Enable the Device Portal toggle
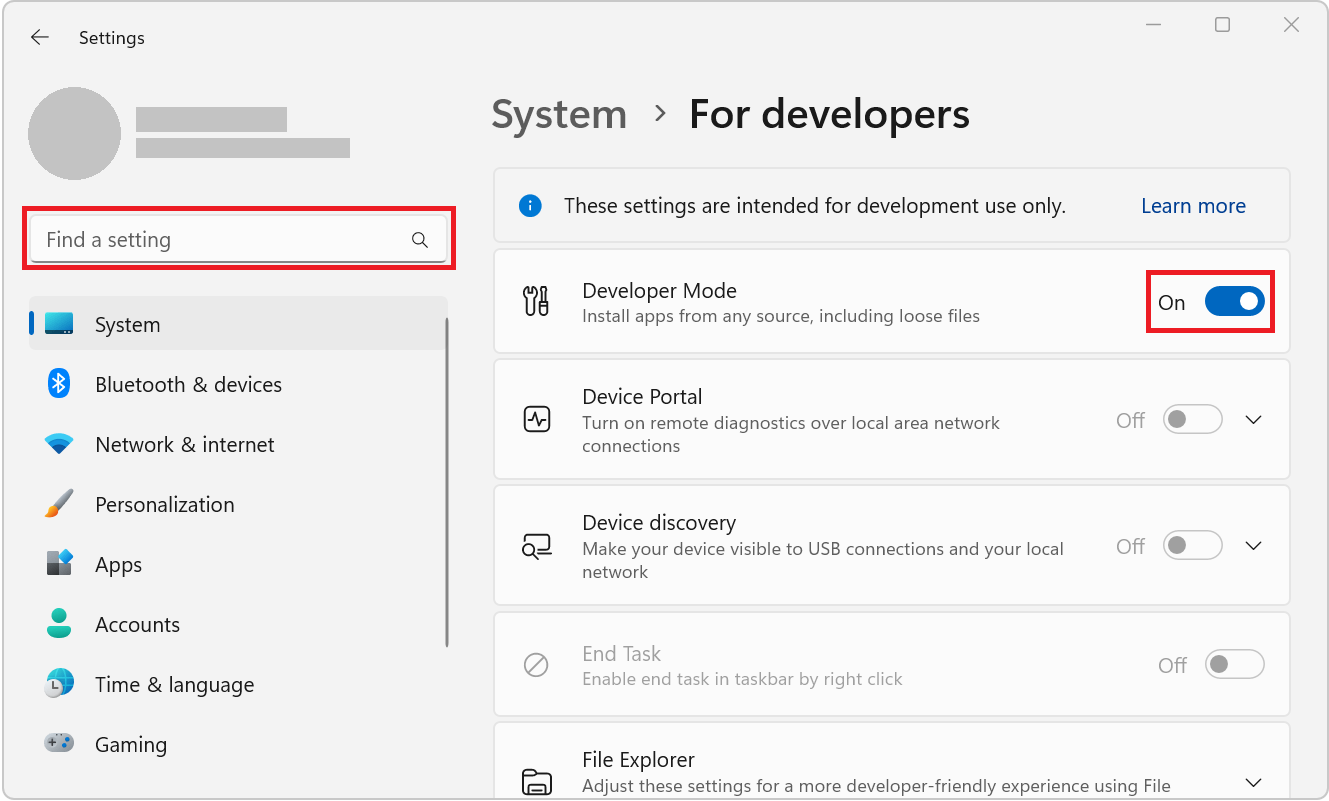 click(1192, 419)
